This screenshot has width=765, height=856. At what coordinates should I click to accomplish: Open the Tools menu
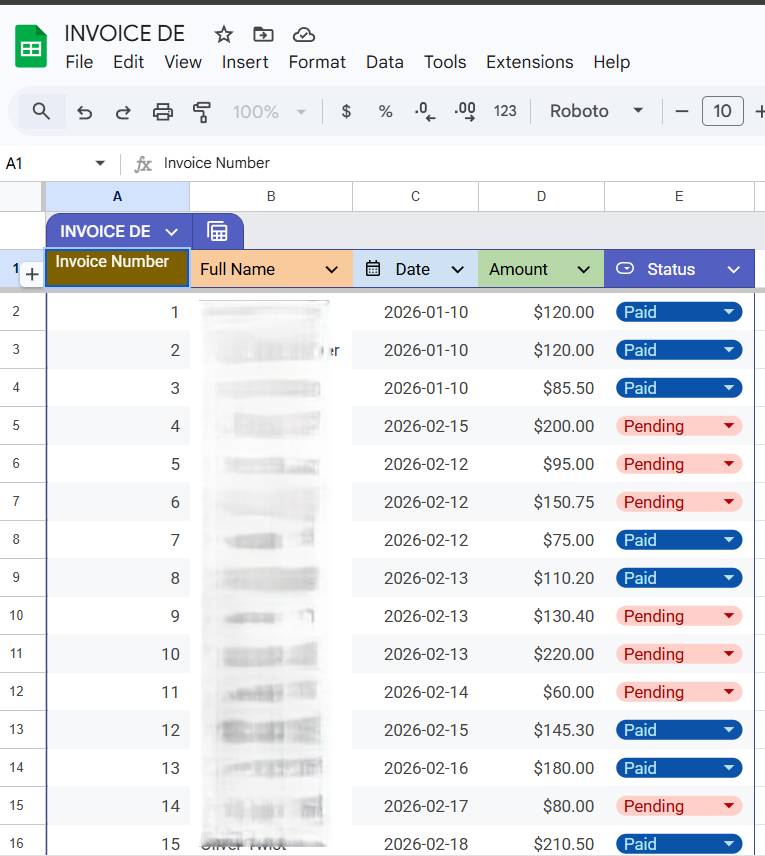coord(445,62)
